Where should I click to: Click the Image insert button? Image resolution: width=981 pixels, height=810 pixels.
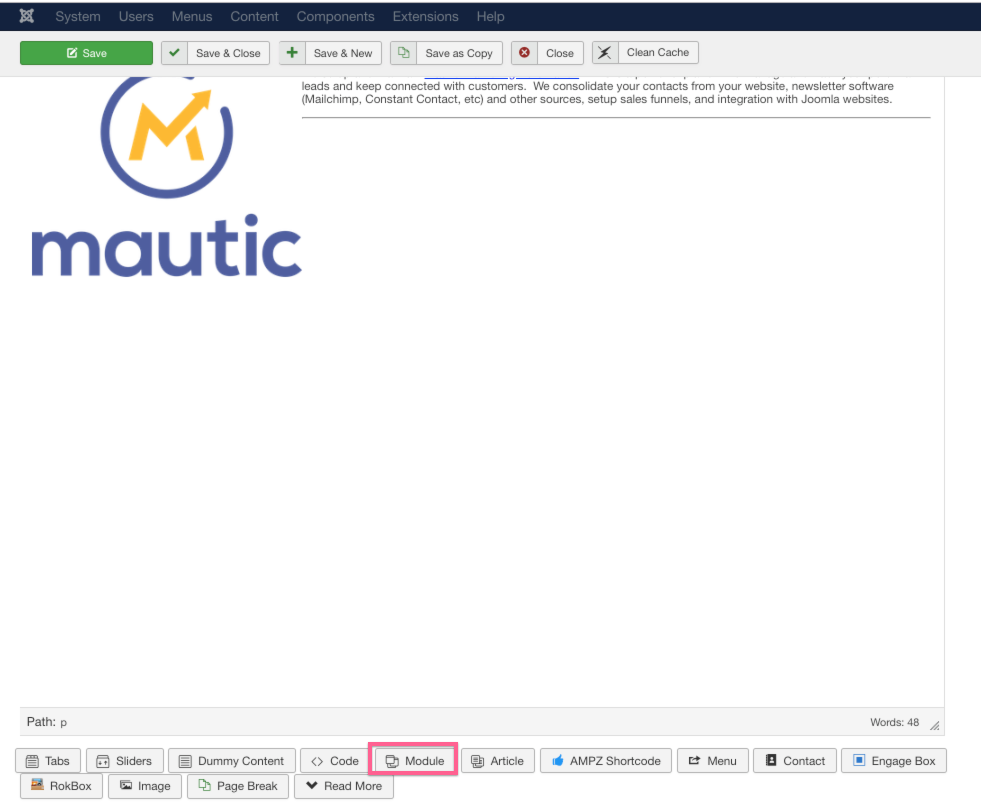tap(145, 786)
